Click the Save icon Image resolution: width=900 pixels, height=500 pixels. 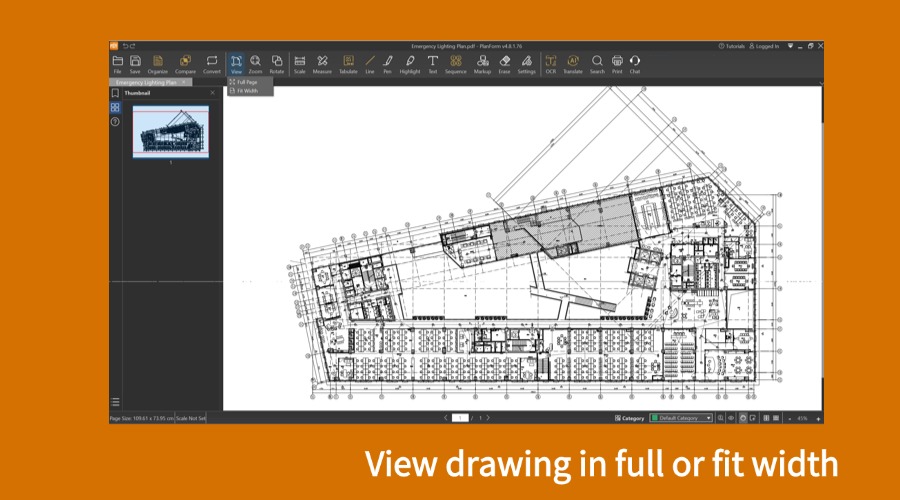(x=135, y=64)
